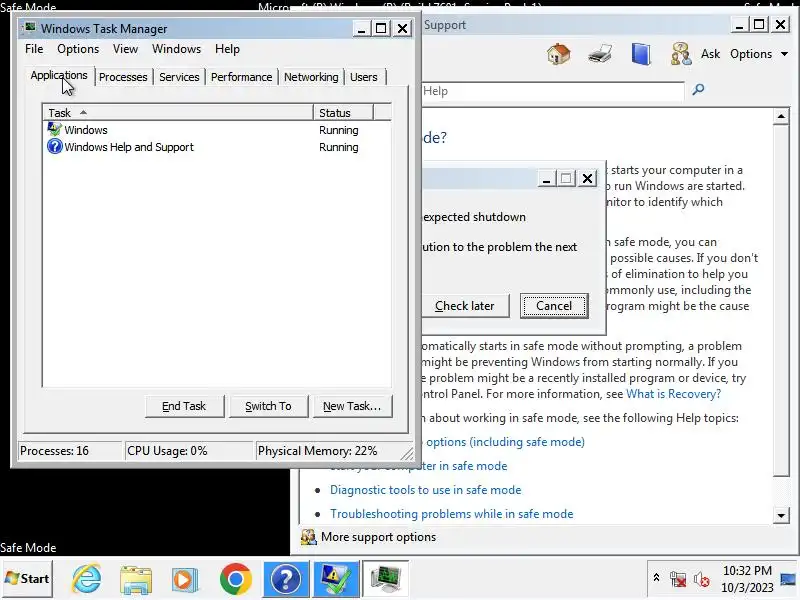This screenshot has width=800, height=600.
Task: Select the Applications tab
Action: [x=59, y=76]
